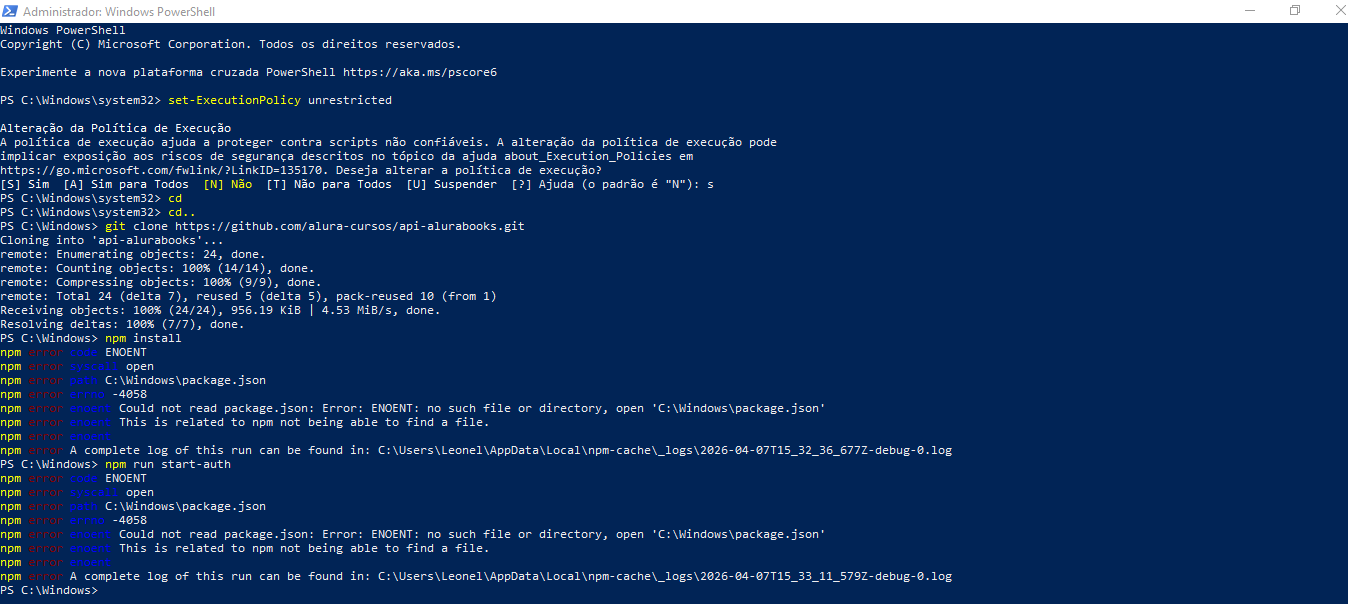Click the 'Administrador: Windows PowerShell' title text
The image size is (1348, 604).
(x=118, y=12)
